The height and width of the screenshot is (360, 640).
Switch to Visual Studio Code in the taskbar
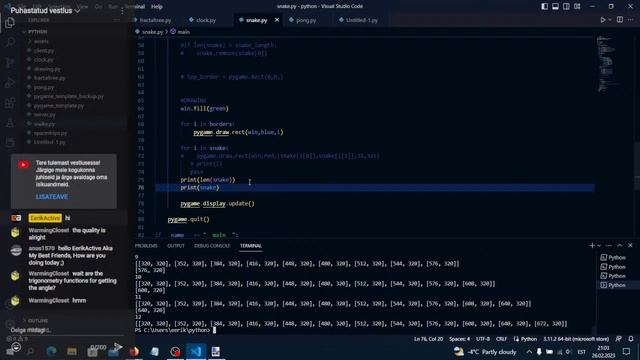(x=196, y=351)
